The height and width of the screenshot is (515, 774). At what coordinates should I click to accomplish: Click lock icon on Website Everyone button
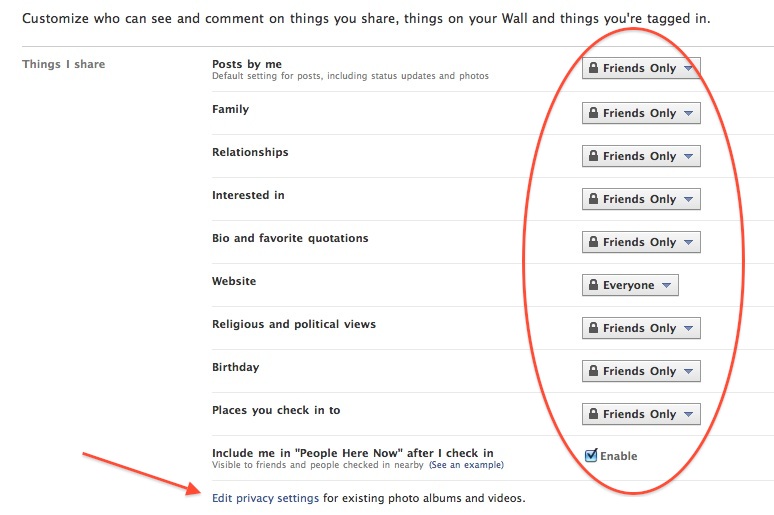pos(593,284)
